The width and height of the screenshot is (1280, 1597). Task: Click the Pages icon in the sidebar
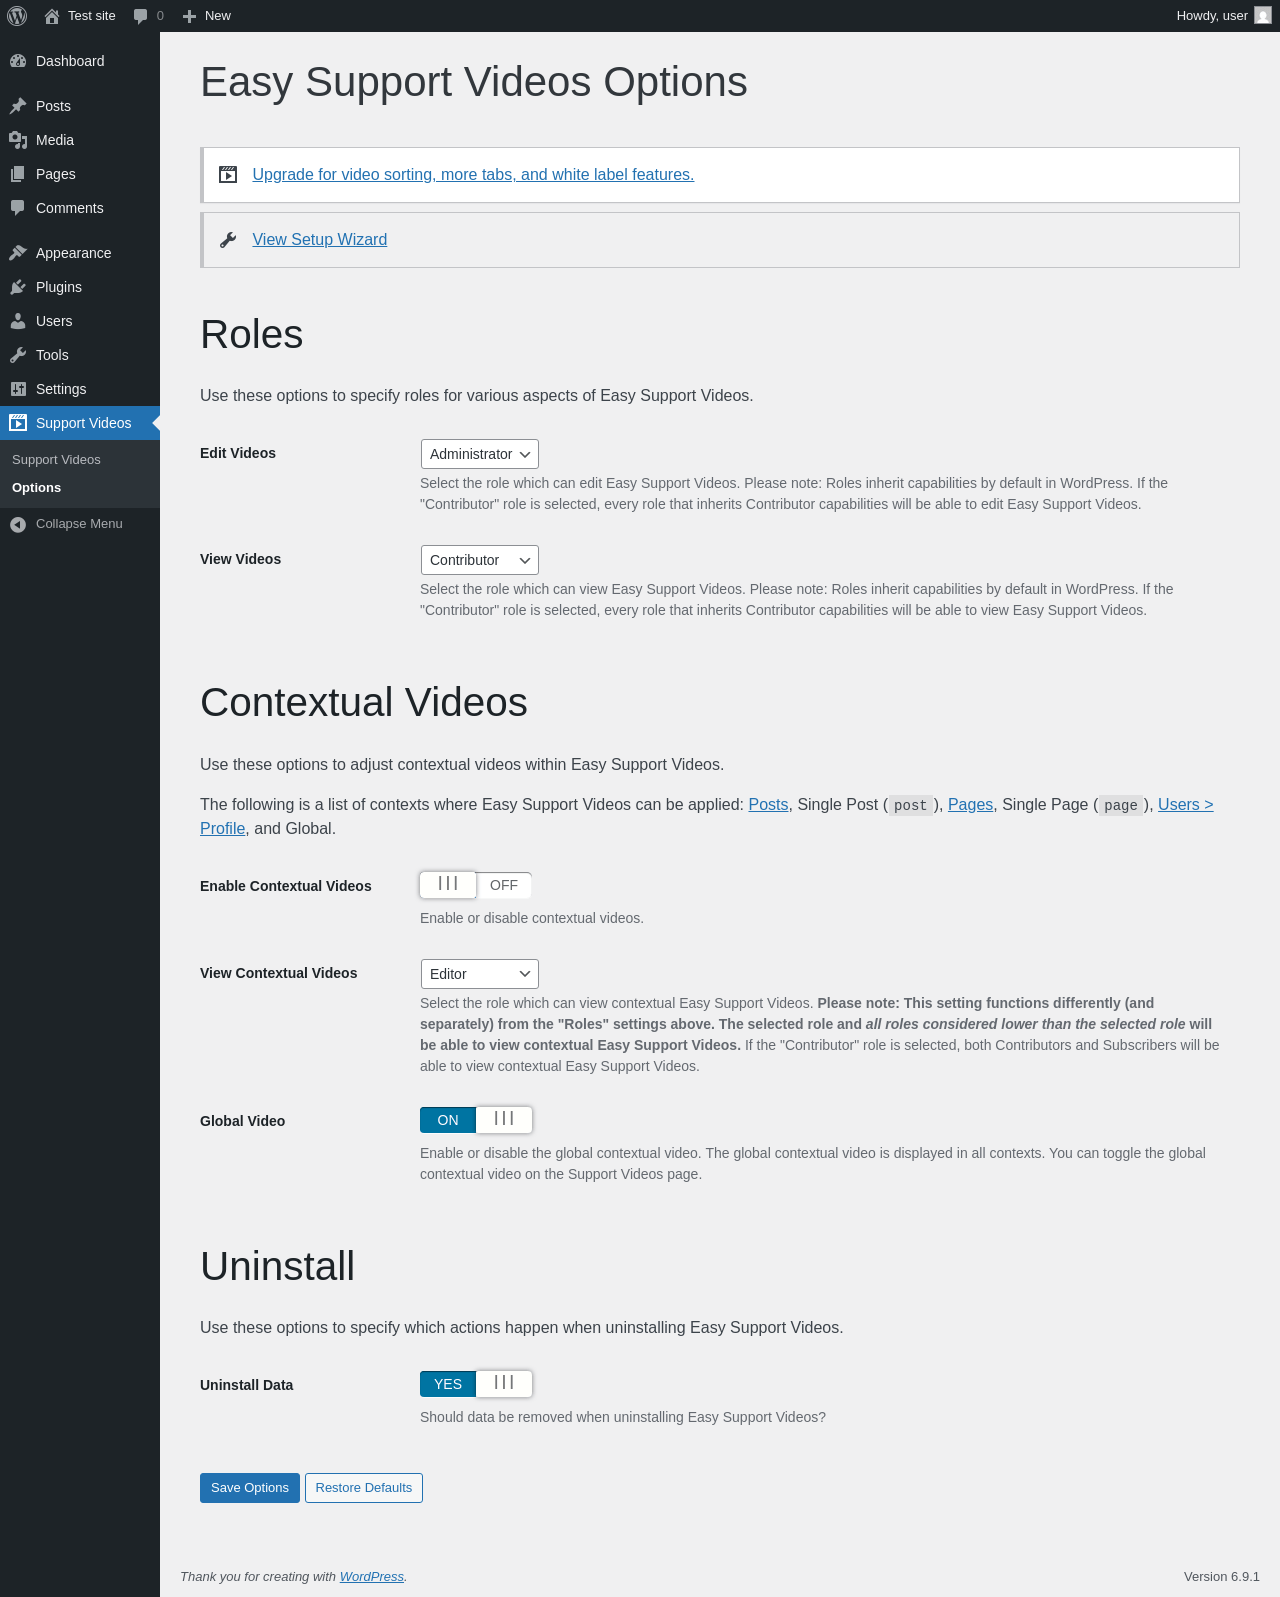tap(18, 174)
